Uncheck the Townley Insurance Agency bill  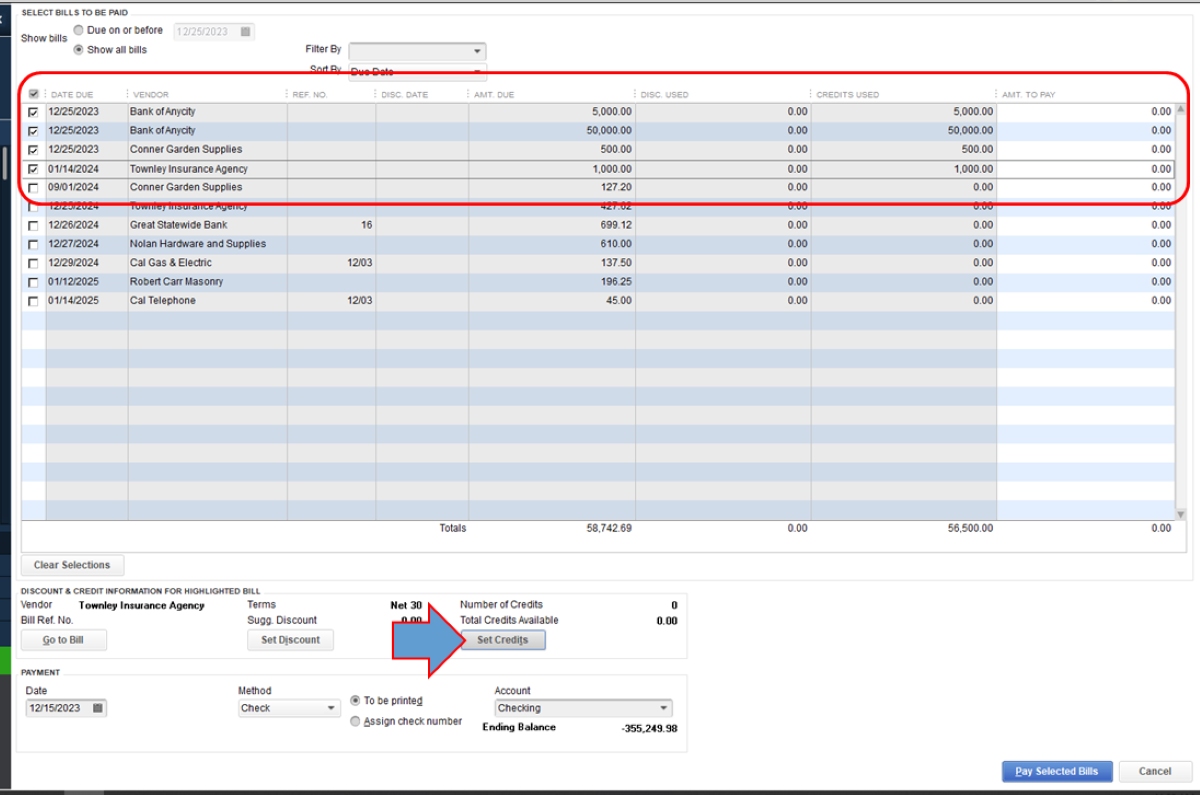[34, 169]
